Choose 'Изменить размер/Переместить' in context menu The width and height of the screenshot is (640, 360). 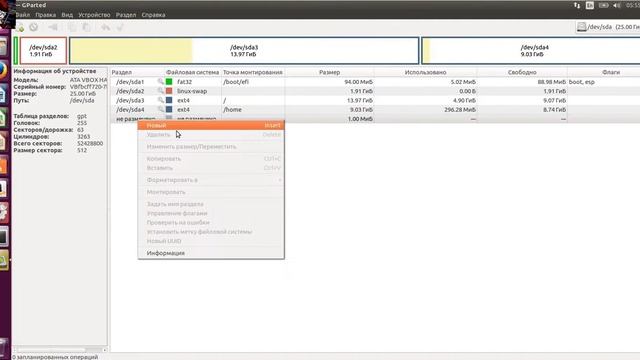point(211,147)
